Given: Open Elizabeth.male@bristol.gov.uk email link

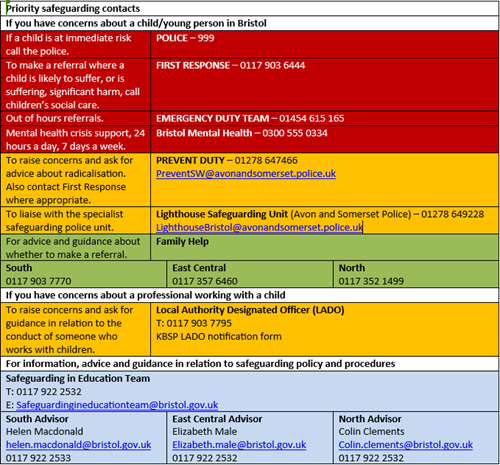Looking at the screenshot, I should click(x=239, y=445).
